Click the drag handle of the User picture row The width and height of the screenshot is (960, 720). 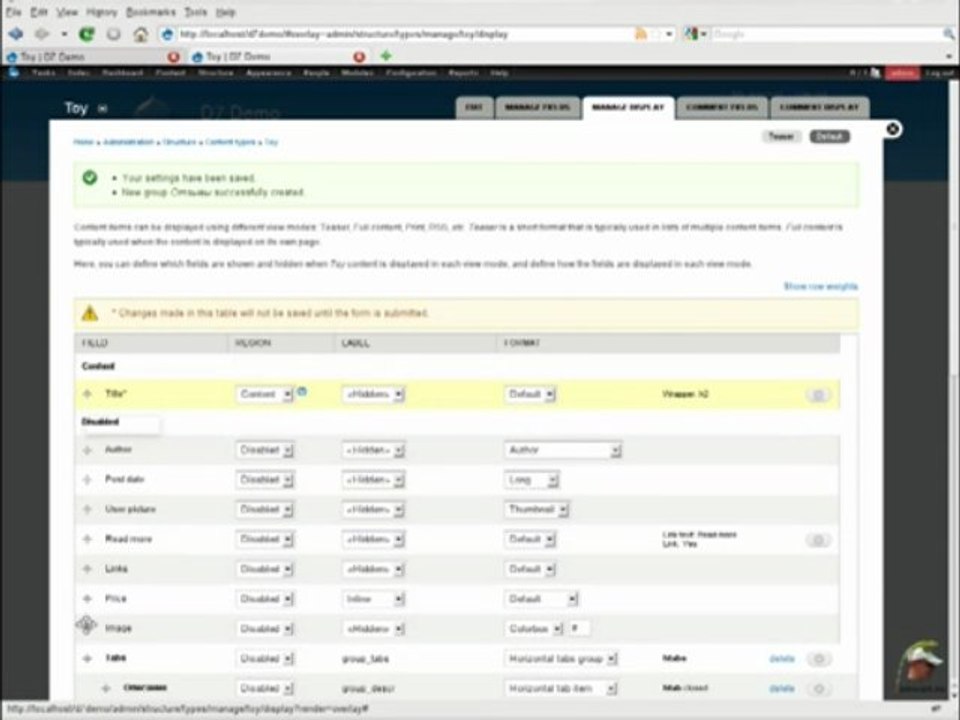pyautogui.click(x=87, y=509)
